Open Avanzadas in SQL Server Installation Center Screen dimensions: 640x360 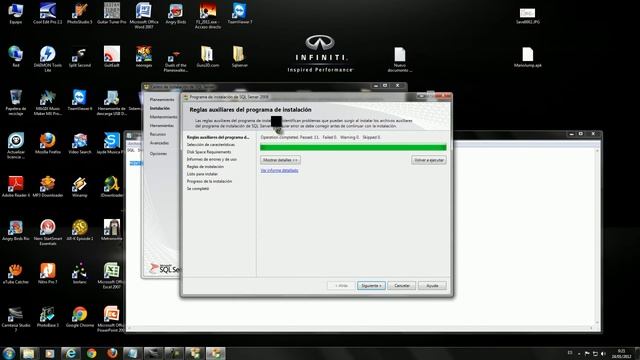click(159, 143)
